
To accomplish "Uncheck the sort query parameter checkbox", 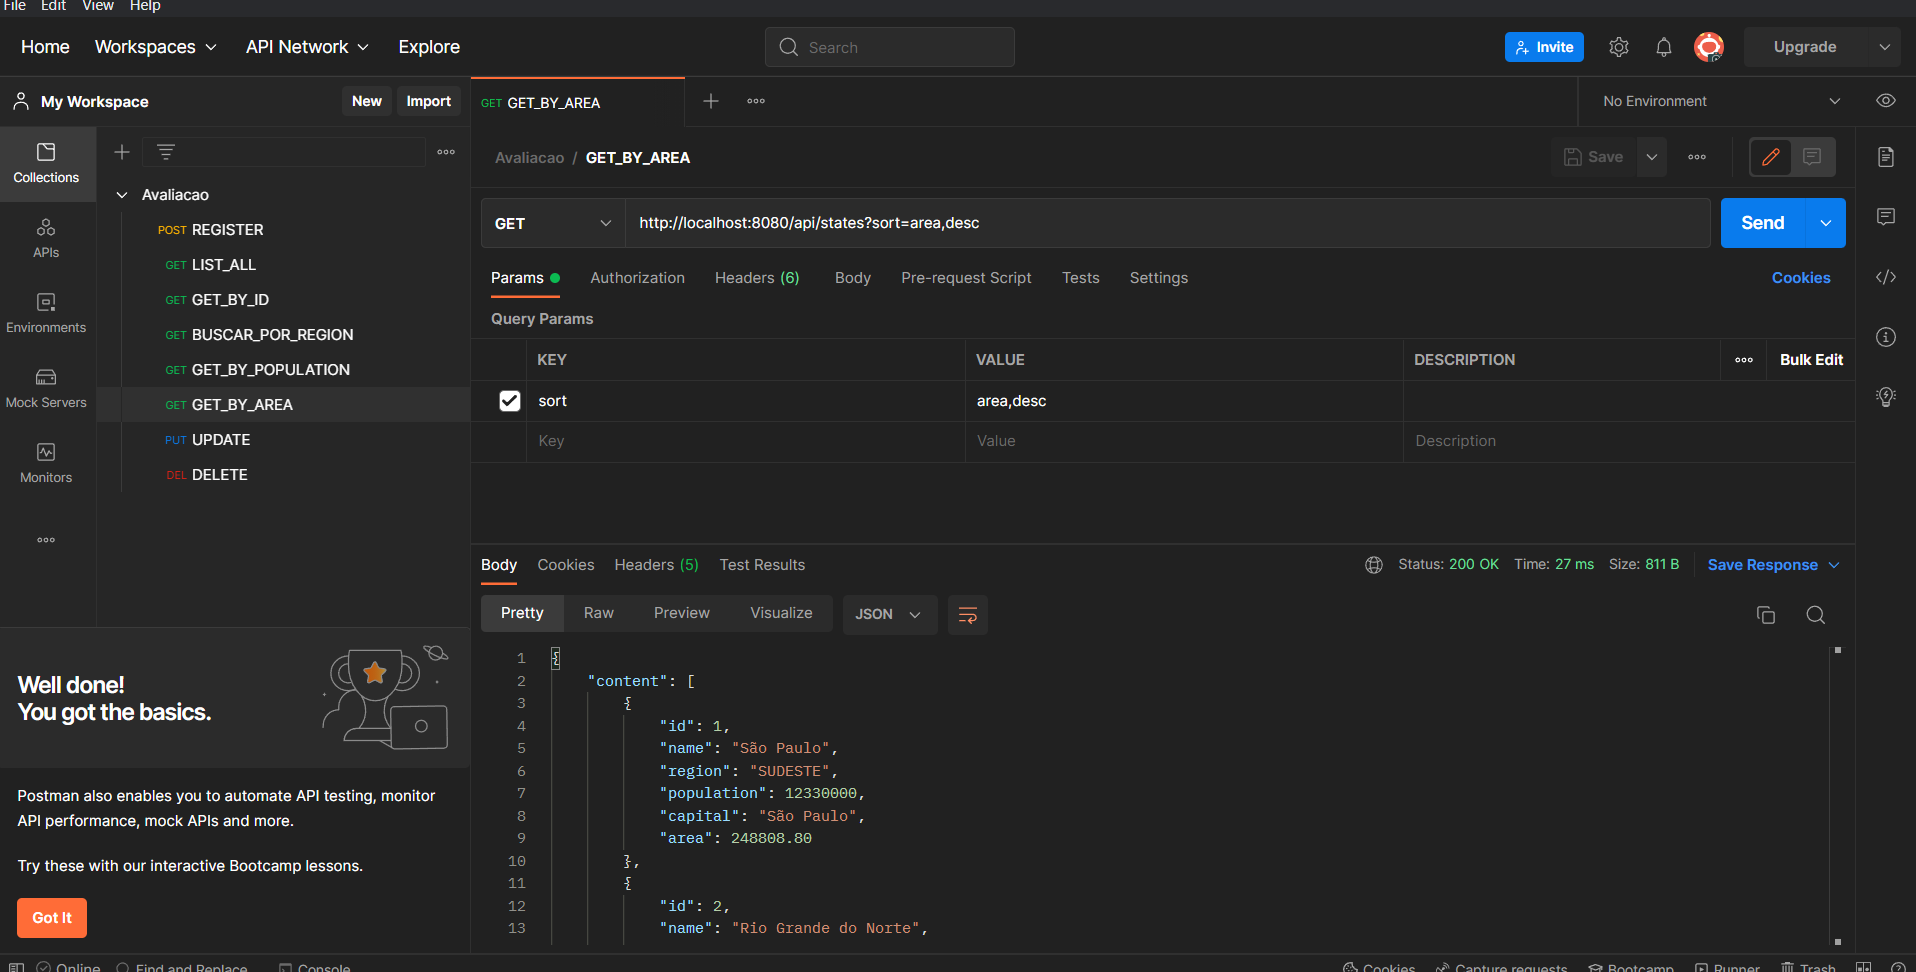I will pos(510,401).
